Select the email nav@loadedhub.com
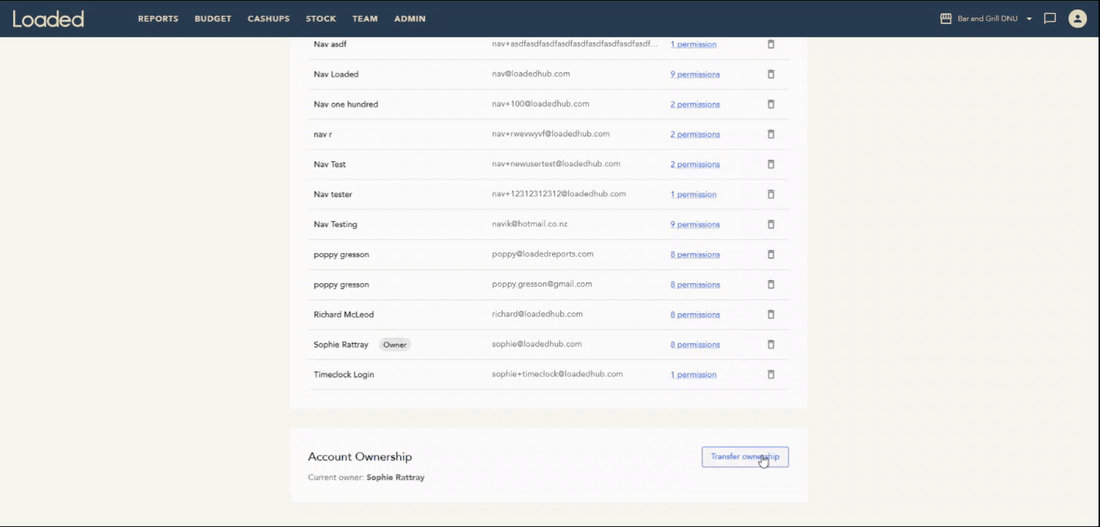 [x=531, y=74]
